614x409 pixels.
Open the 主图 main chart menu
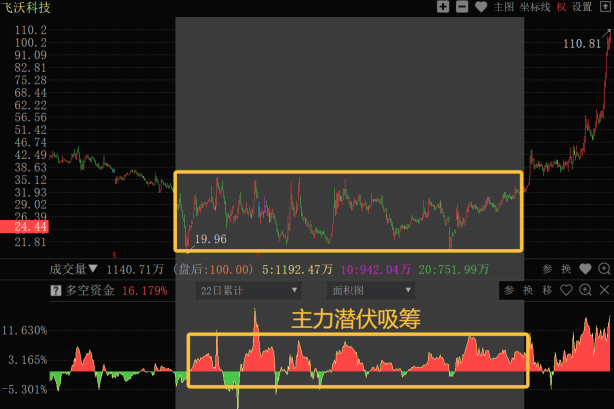(504, 7)
